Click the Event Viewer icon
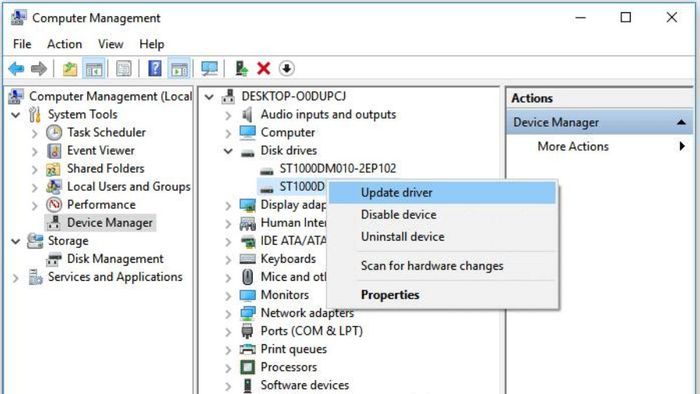Screen dimensions: 700x394 54,151
